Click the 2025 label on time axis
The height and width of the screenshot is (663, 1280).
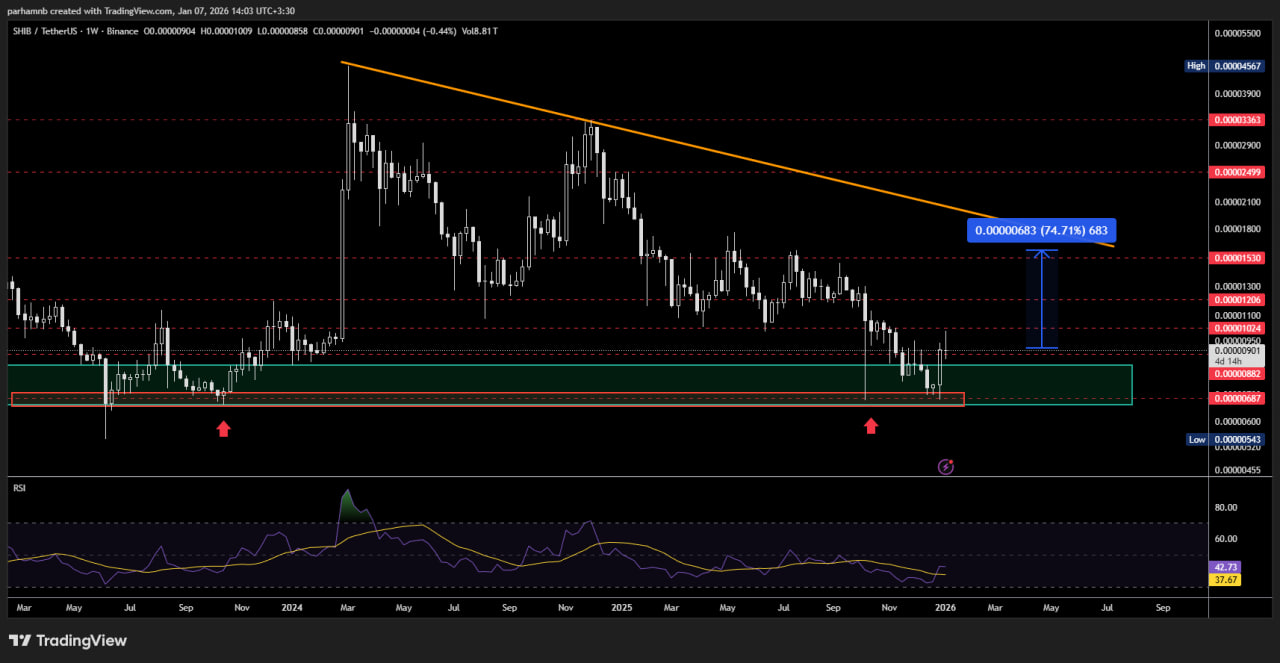coord(621,607)
